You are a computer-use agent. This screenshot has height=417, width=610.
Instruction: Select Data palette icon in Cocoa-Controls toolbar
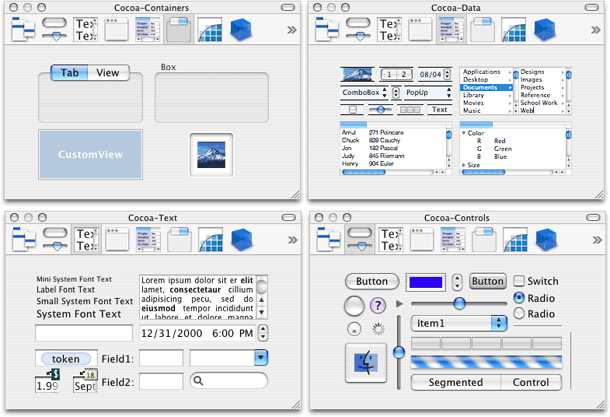[453, 240]
